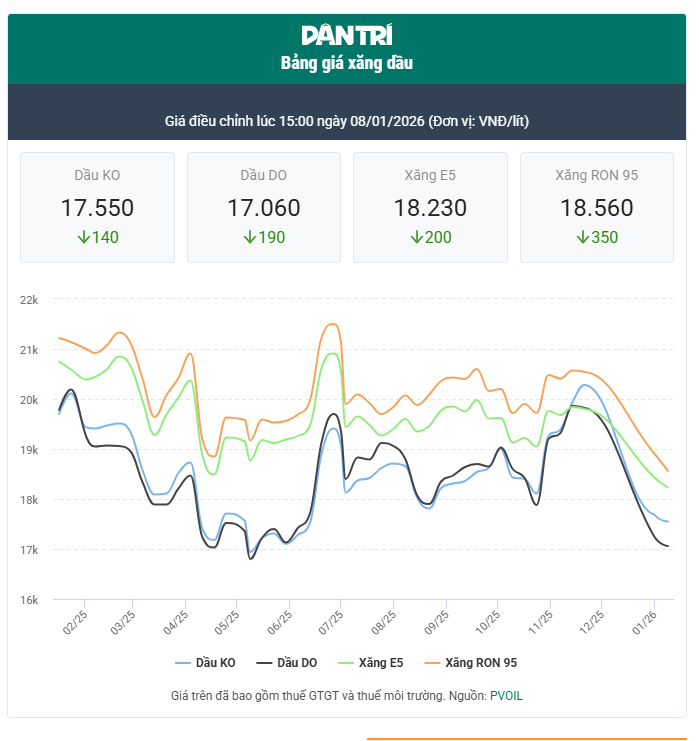Image resolution: width=699 pixels, height=741 pixels.
Task: Click the Bảng giá xăng dầu title
Action: pyautogui.click(x=346, y=63)
